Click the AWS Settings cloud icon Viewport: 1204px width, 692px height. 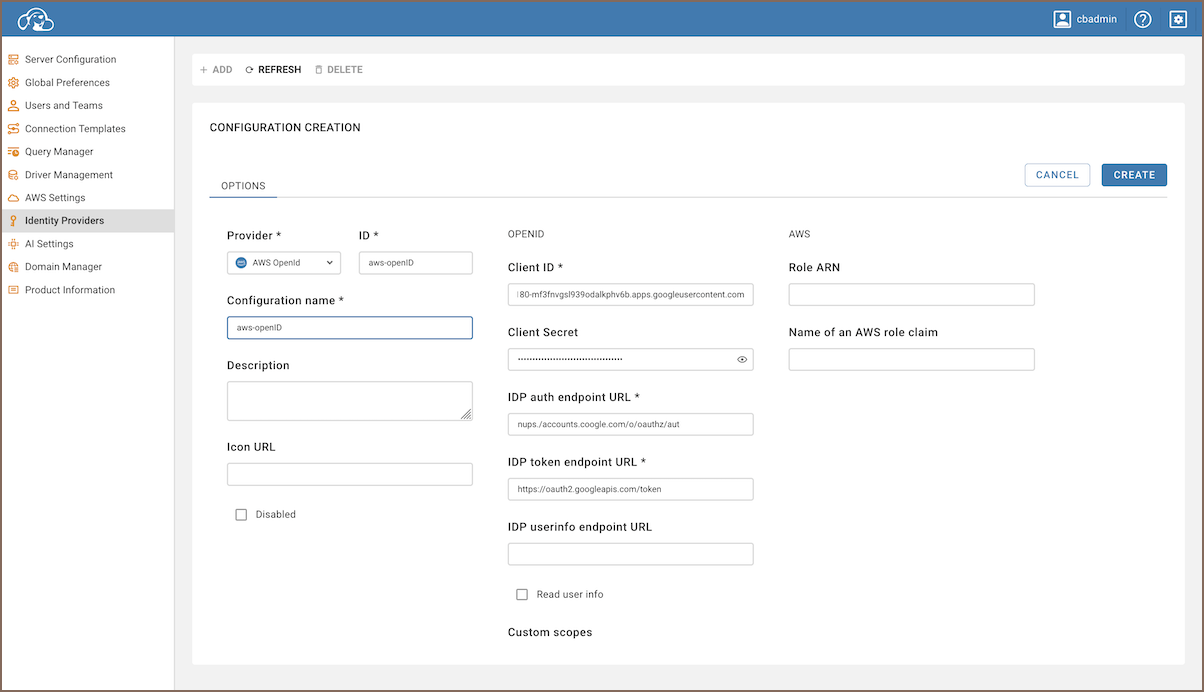pyautogui.click(x=14, y=198)
